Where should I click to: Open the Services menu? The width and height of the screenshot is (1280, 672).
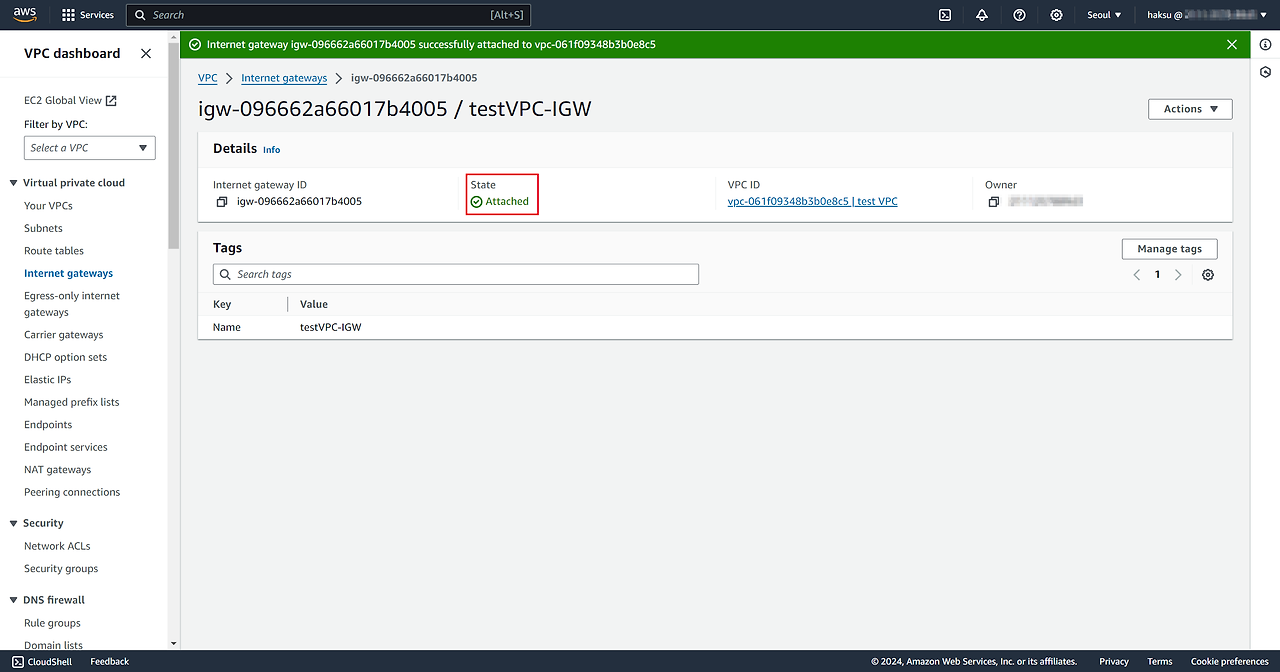[88, 15]
